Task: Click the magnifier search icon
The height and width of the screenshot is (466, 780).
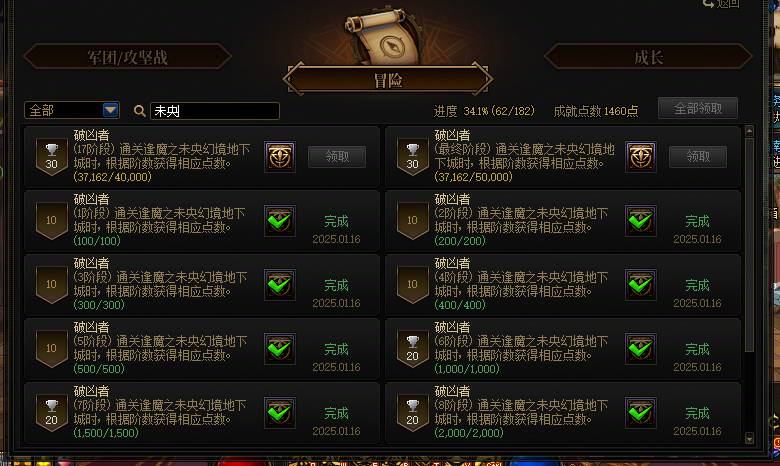Action: click(x=140, y=111)
